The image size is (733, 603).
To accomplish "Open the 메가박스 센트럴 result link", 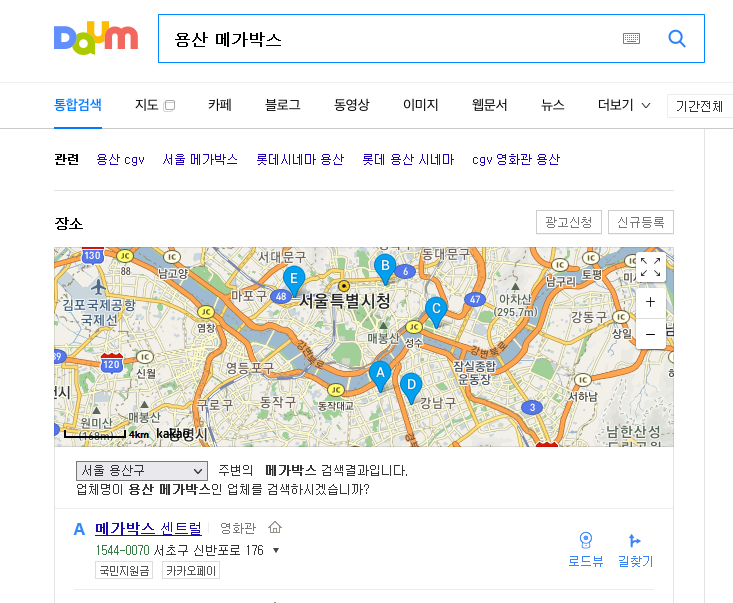I will tap(148, 528).
